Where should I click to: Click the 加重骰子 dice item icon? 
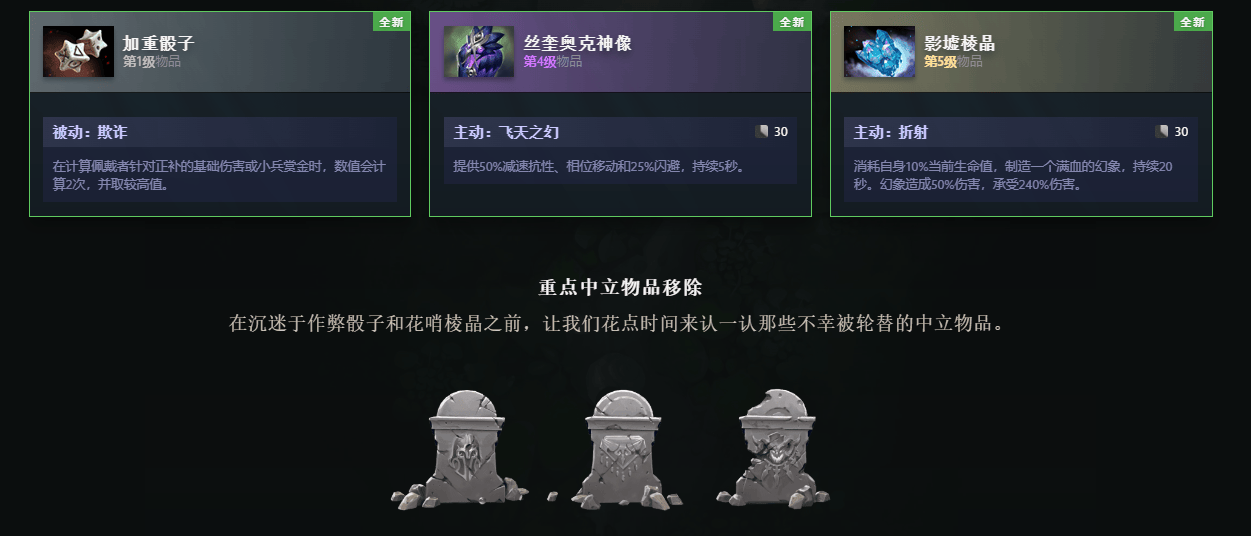[x=78, y=51]
